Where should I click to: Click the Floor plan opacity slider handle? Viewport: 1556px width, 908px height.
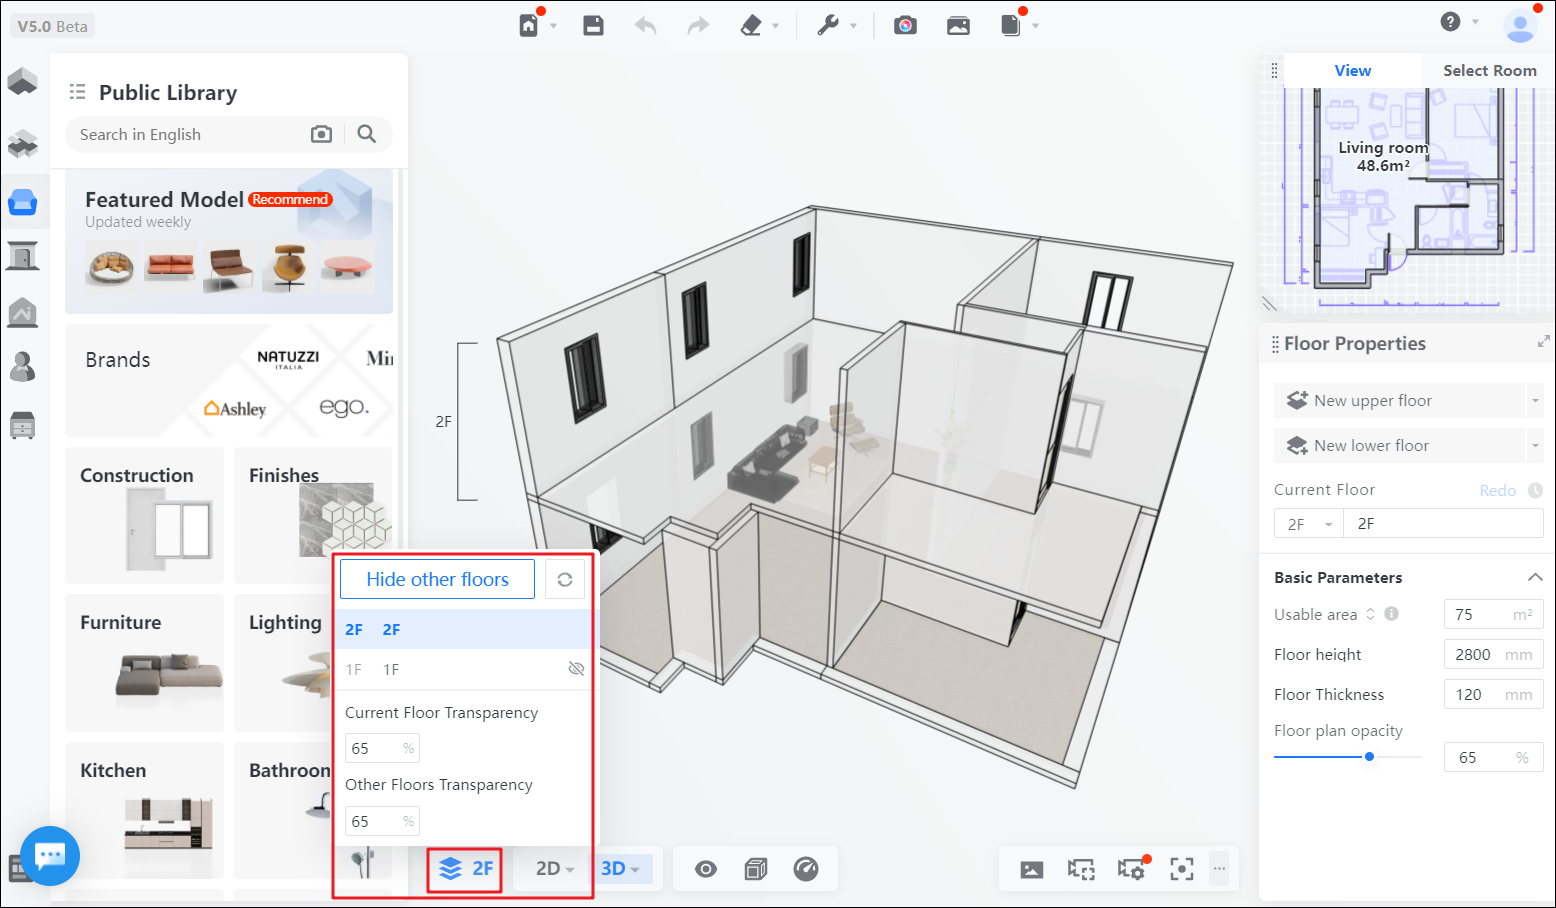1369,757
